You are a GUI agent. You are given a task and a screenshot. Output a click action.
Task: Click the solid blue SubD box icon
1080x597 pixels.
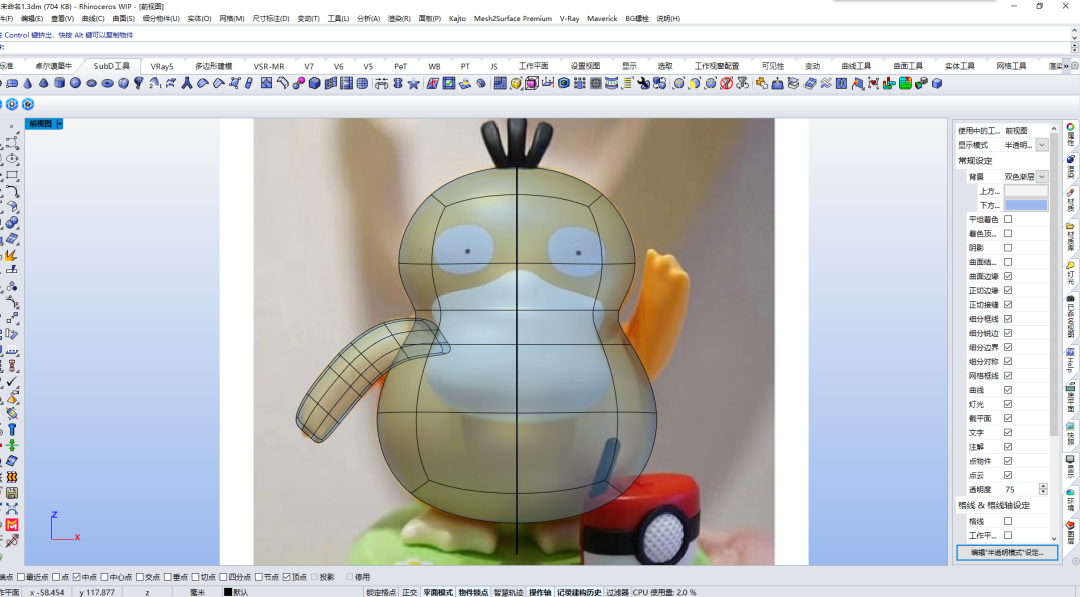[x=315, y=83]
